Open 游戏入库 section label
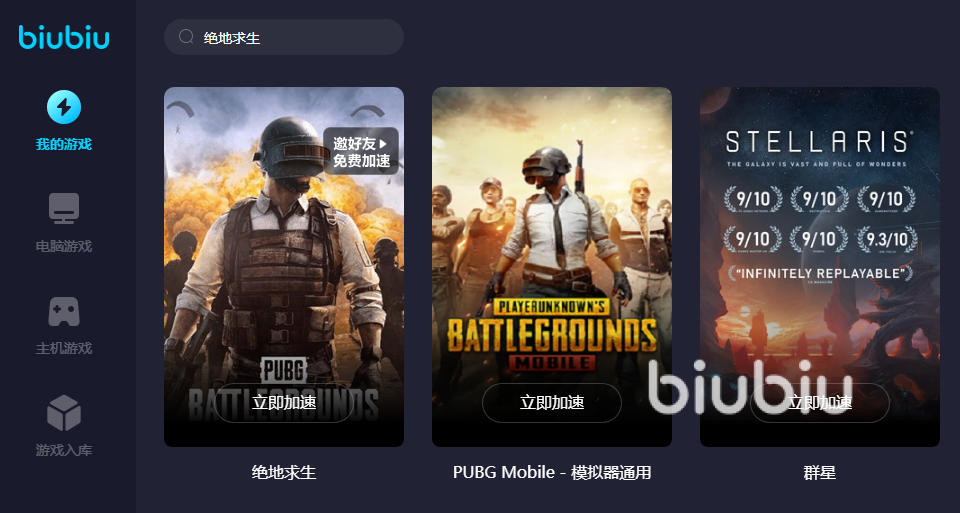The height and width of the screenshot is (513, 960). click(x=64, y=450)
